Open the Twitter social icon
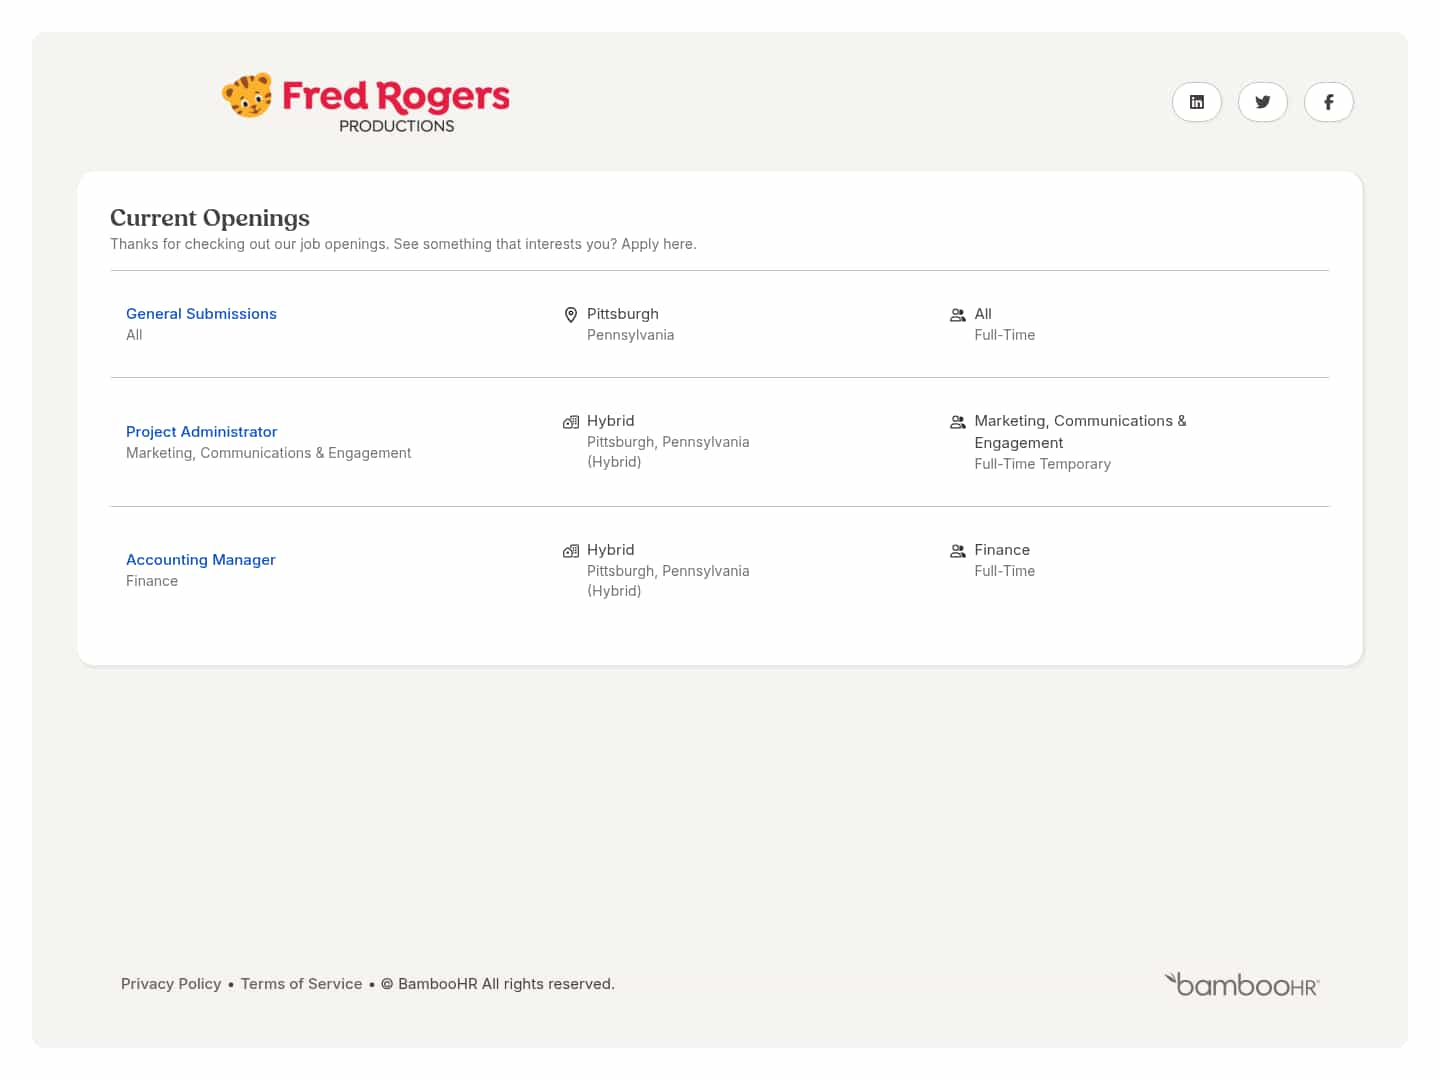This screenshot has height=1080, width=1440. coord(1262,102)
